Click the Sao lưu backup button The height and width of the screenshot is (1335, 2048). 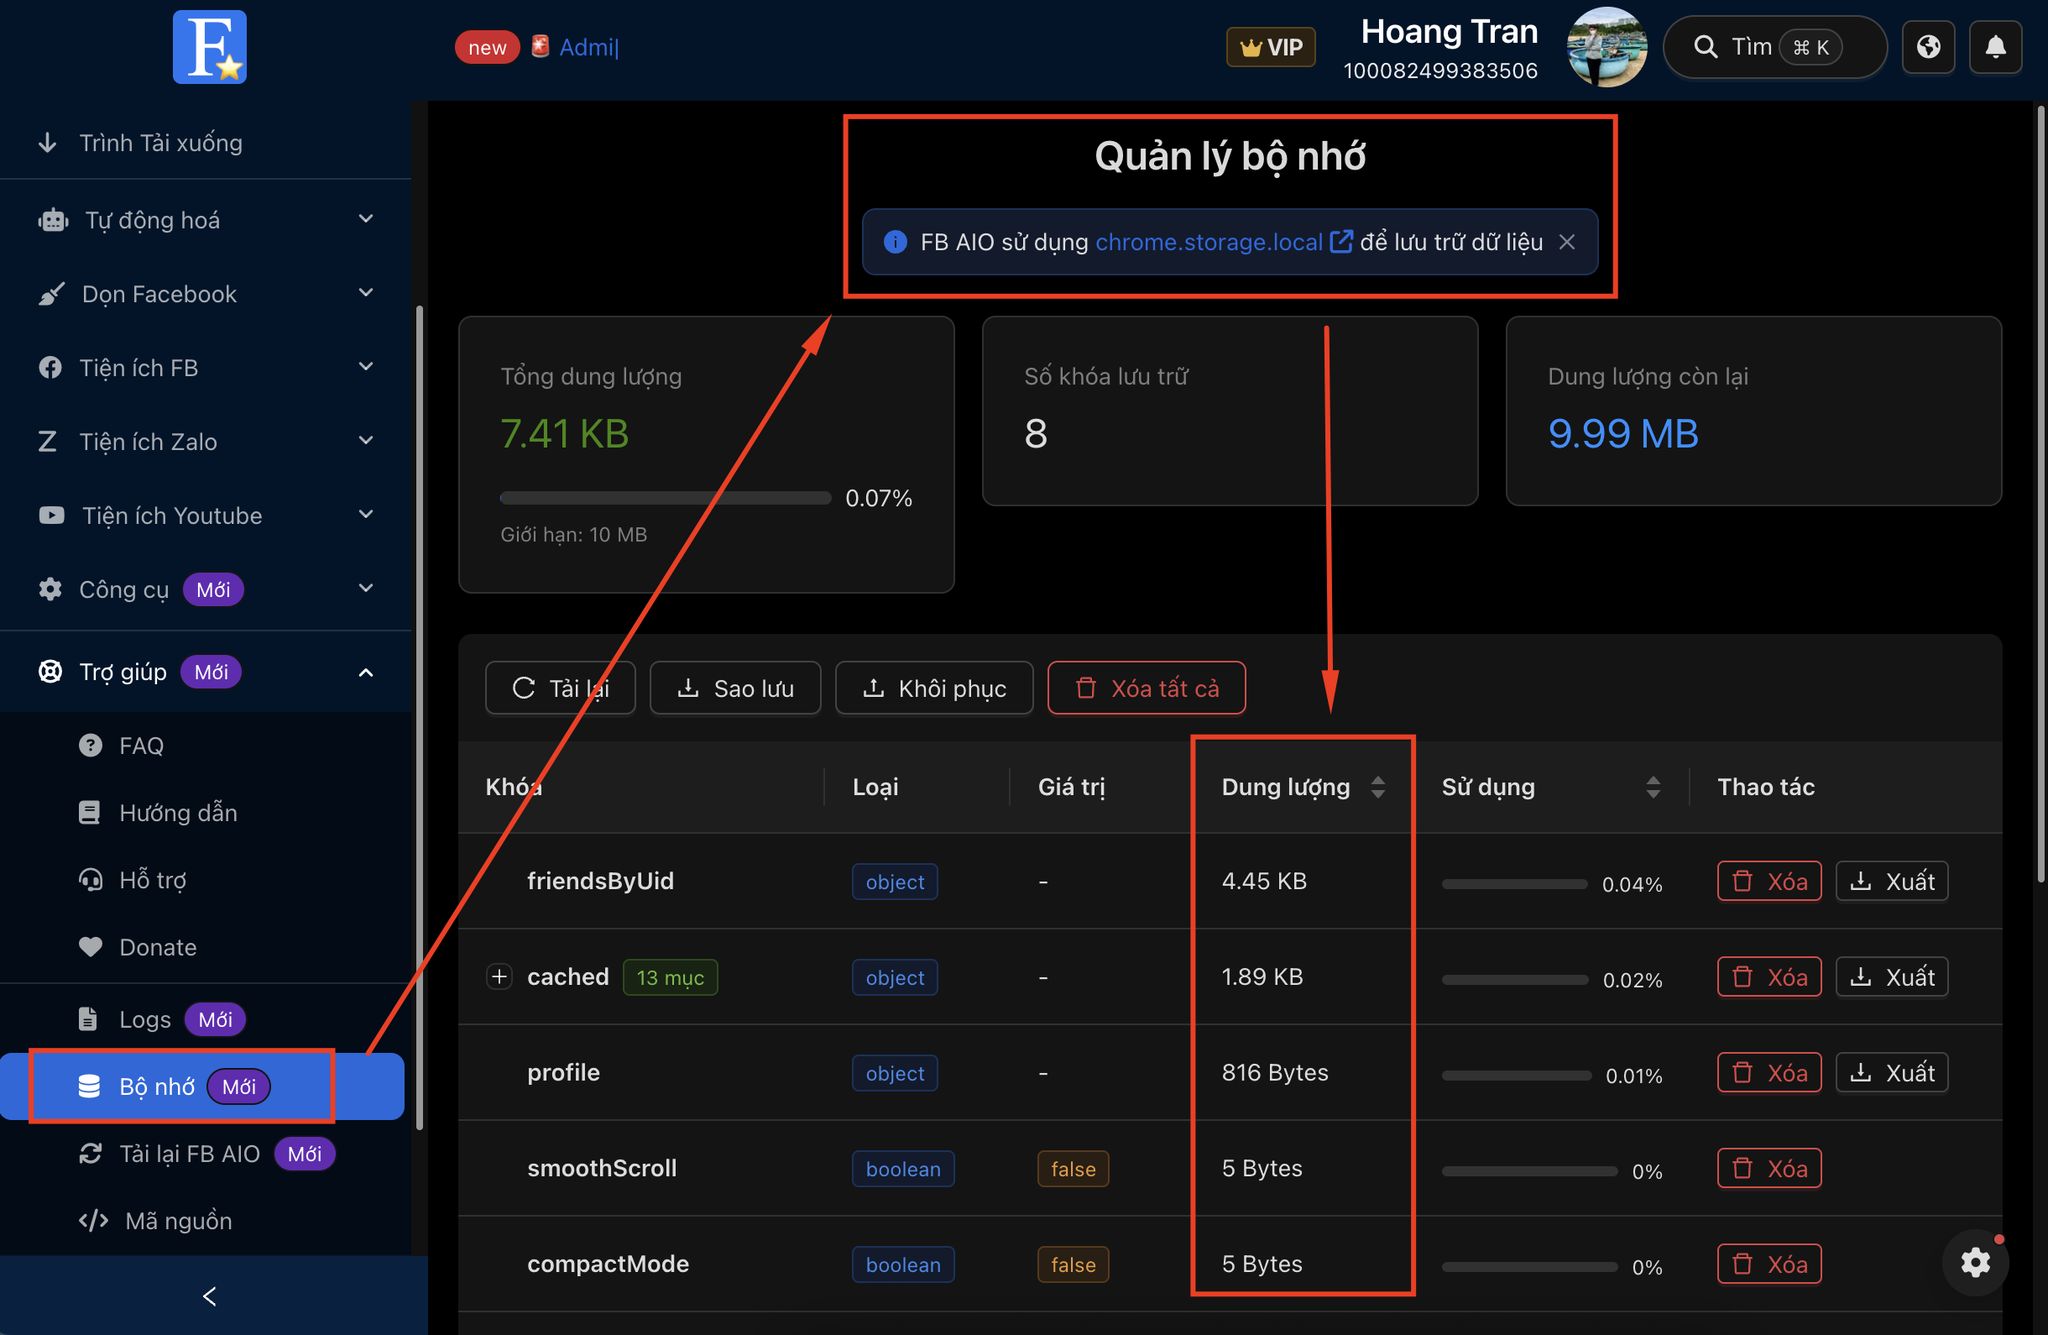pyautogui.click(x=735, y=688)
